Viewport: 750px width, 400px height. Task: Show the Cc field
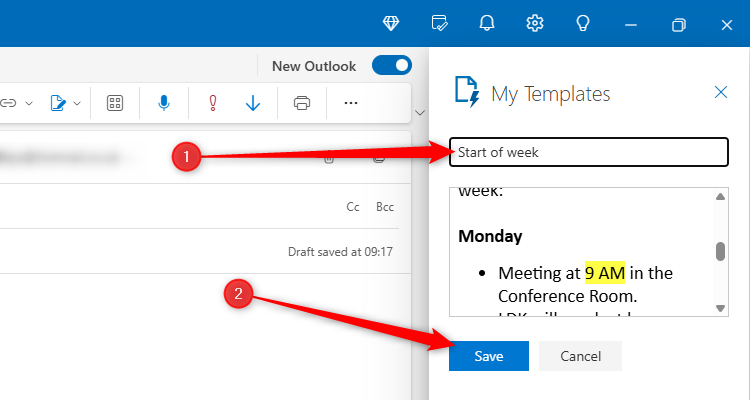tap(353, 207)
